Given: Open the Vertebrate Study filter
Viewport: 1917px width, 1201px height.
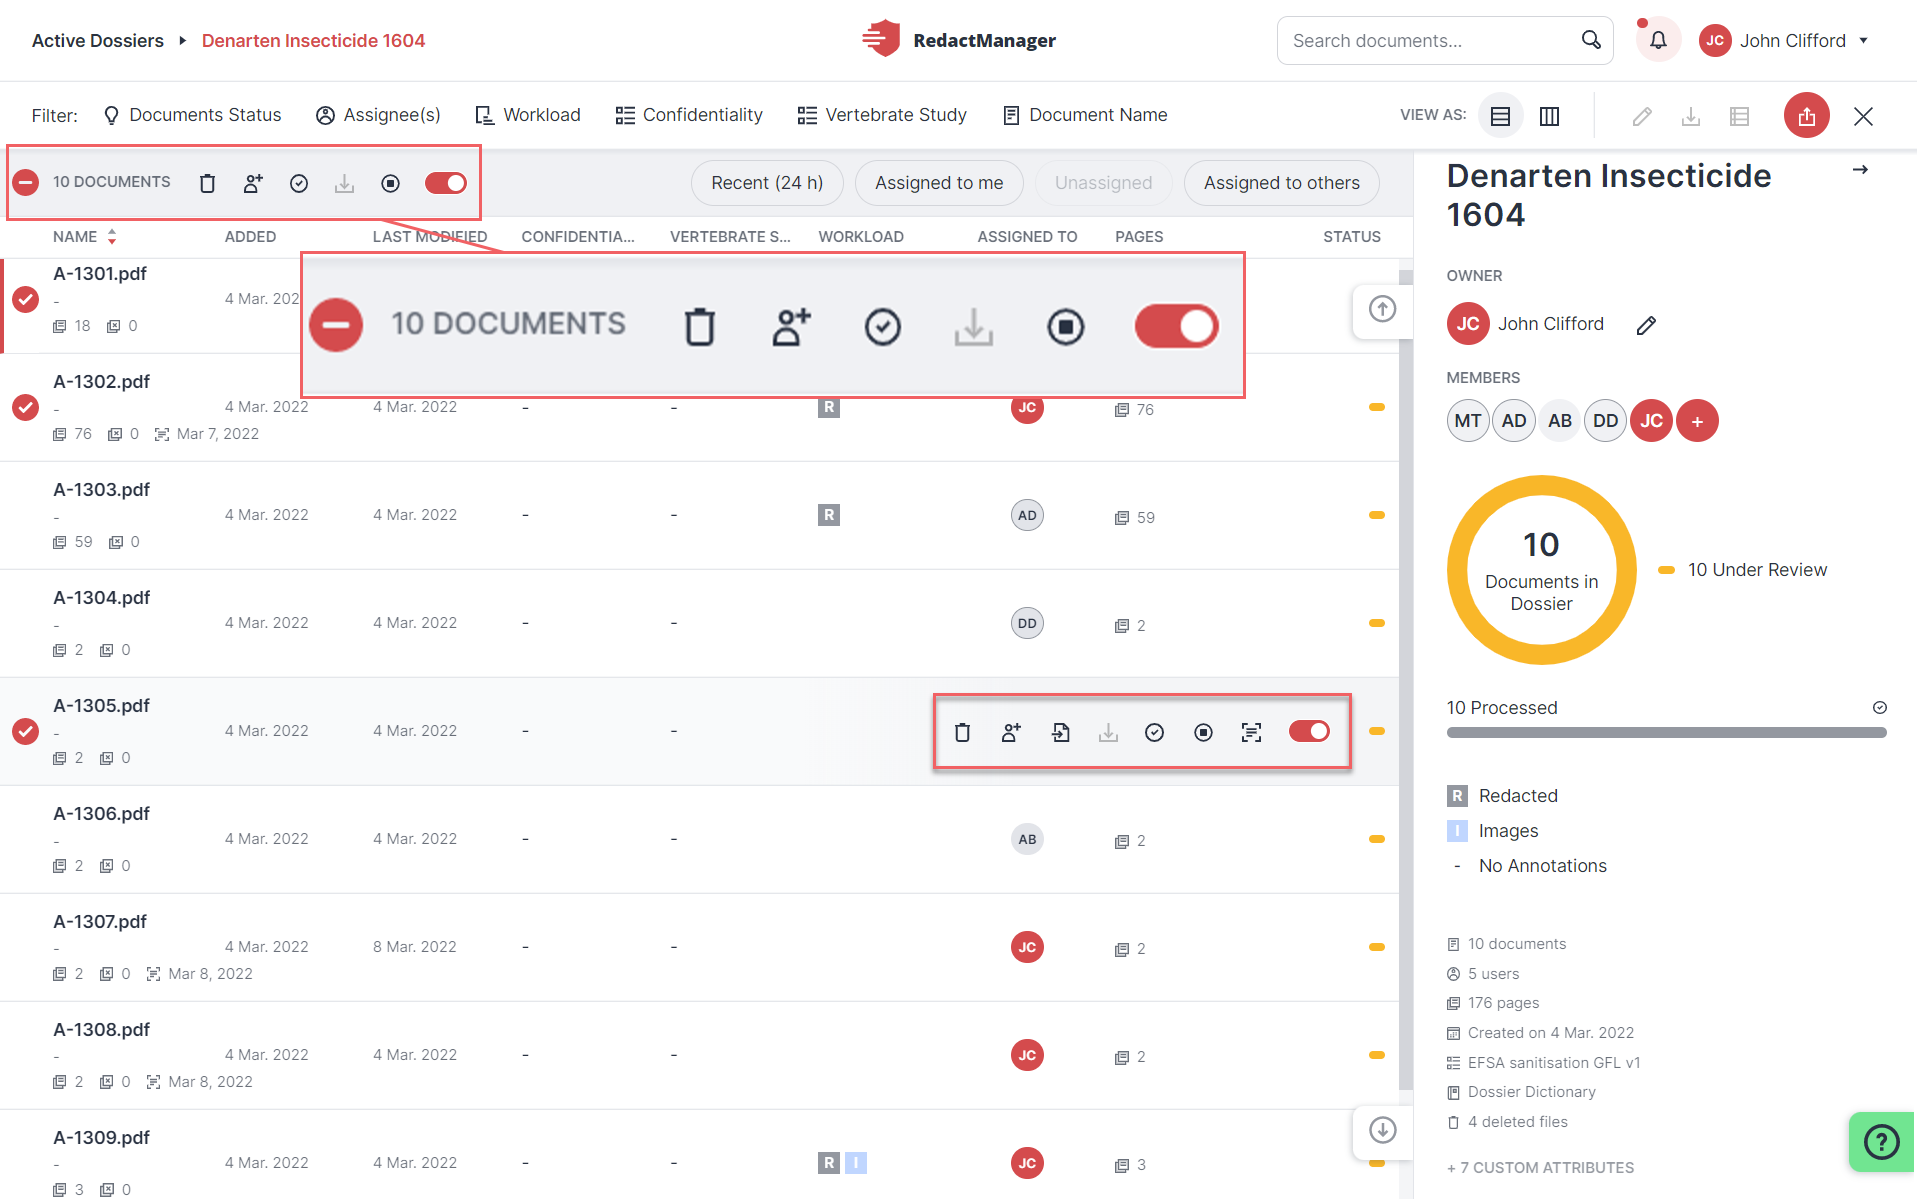Looking at the screenshot, I should [882, 115].
